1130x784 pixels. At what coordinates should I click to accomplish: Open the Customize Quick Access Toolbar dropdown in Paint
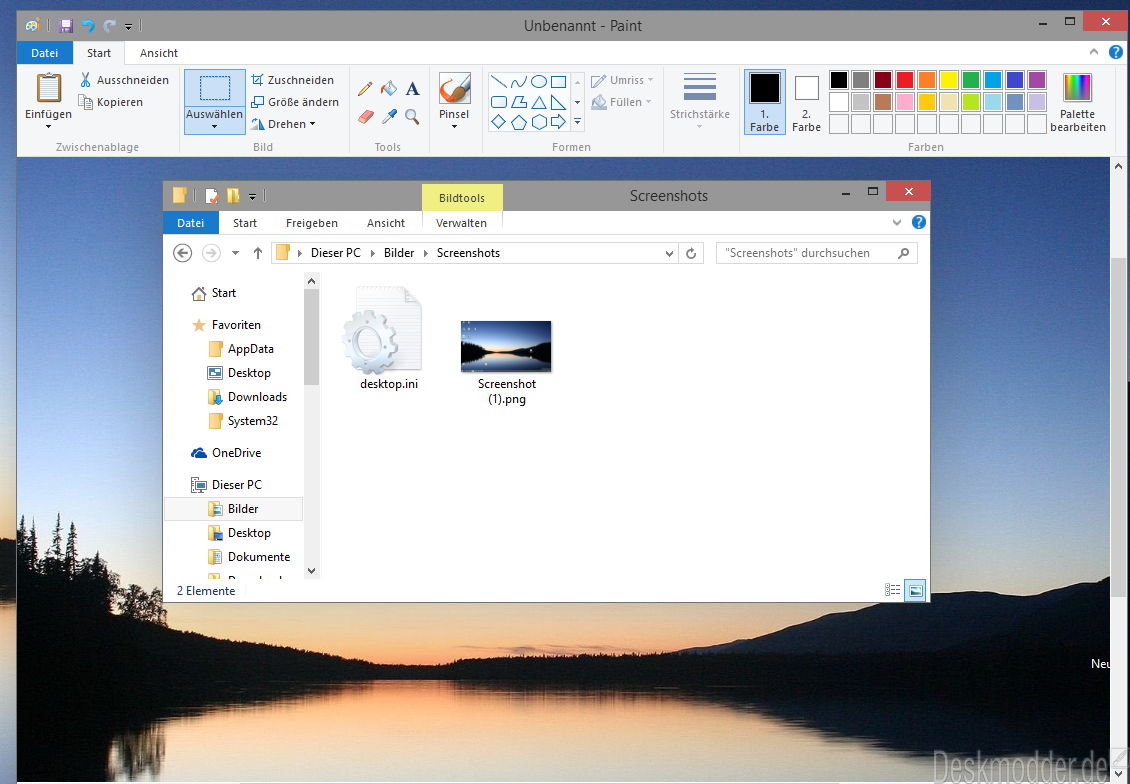pyautogui.click(x=128, y=27)
